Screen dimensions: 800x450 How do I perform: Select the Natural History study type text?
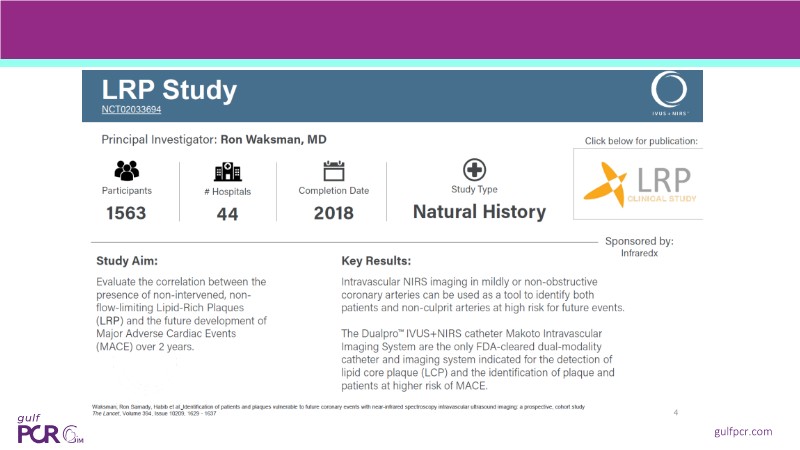(x=479, y=212)
